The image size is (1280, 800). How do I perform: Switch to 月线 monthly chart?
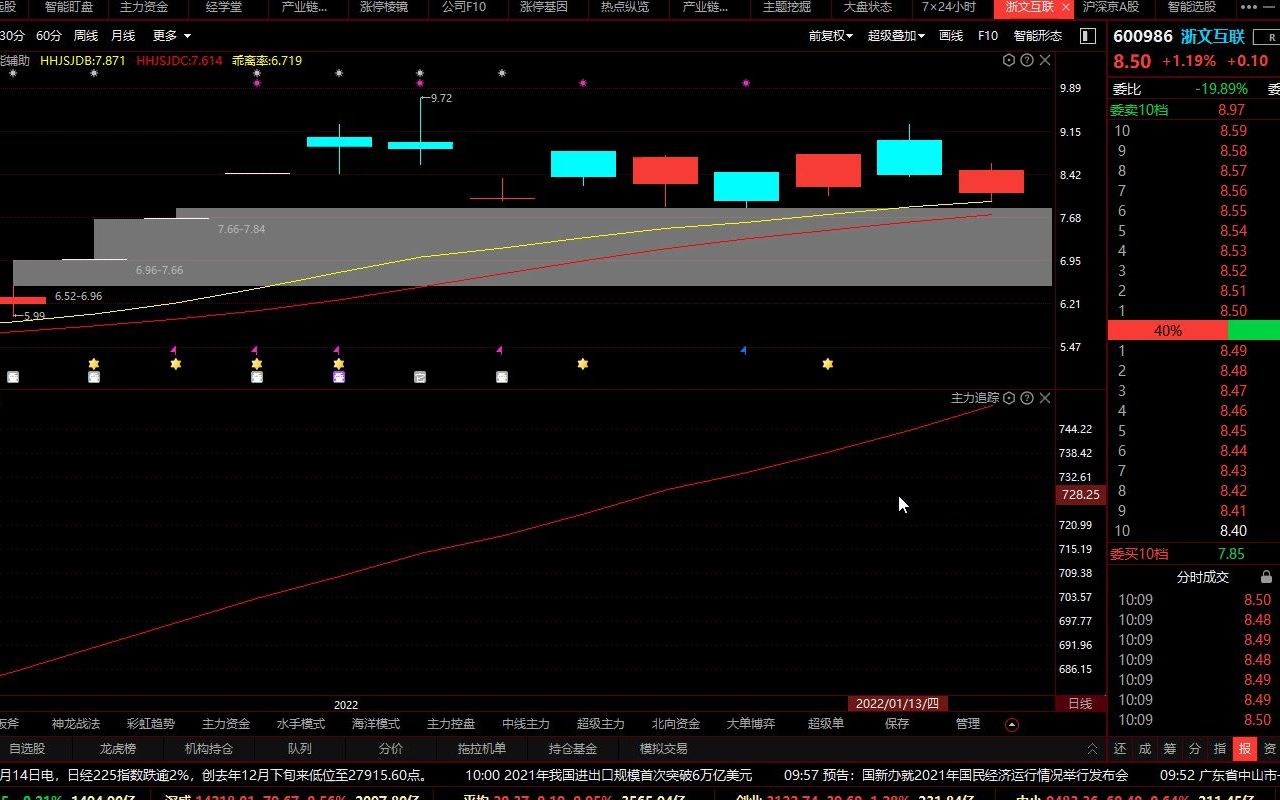pyautogui.click(x=123, y=36)
